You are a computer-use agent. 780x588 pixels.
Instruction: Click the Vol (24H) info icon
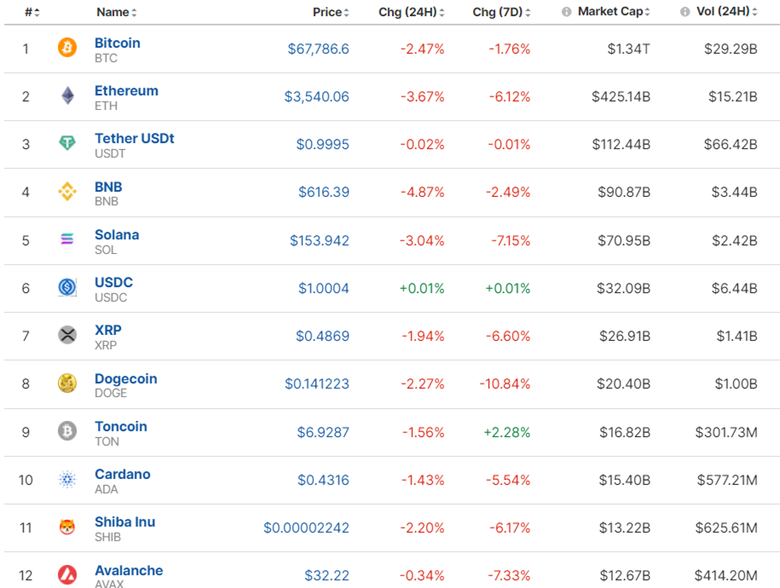[685, 12]
